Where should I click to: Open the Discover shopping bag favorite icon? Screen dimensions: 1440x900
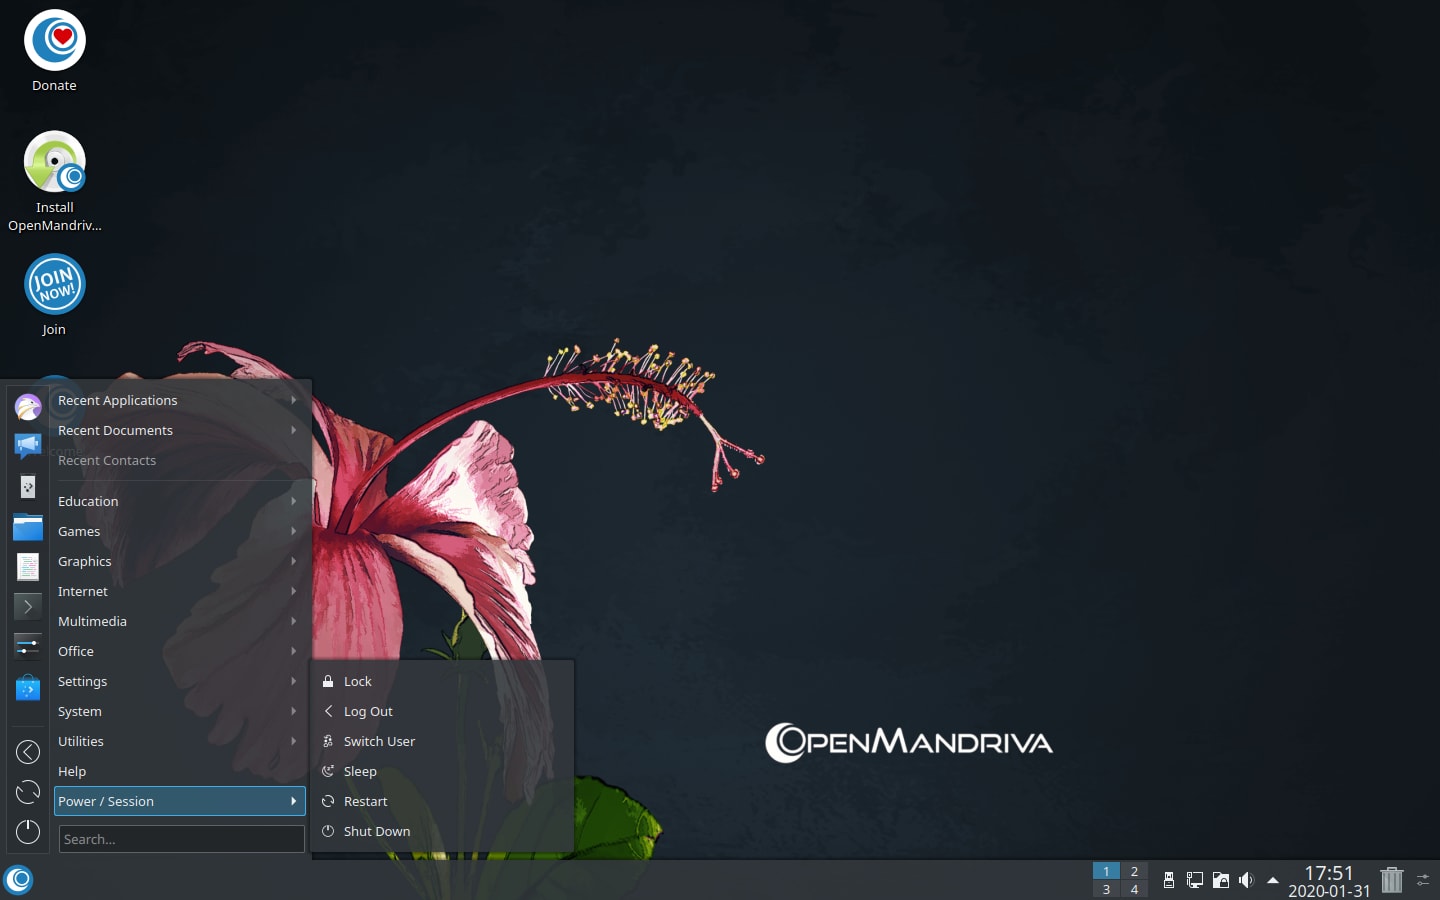(x=28, y=688)
